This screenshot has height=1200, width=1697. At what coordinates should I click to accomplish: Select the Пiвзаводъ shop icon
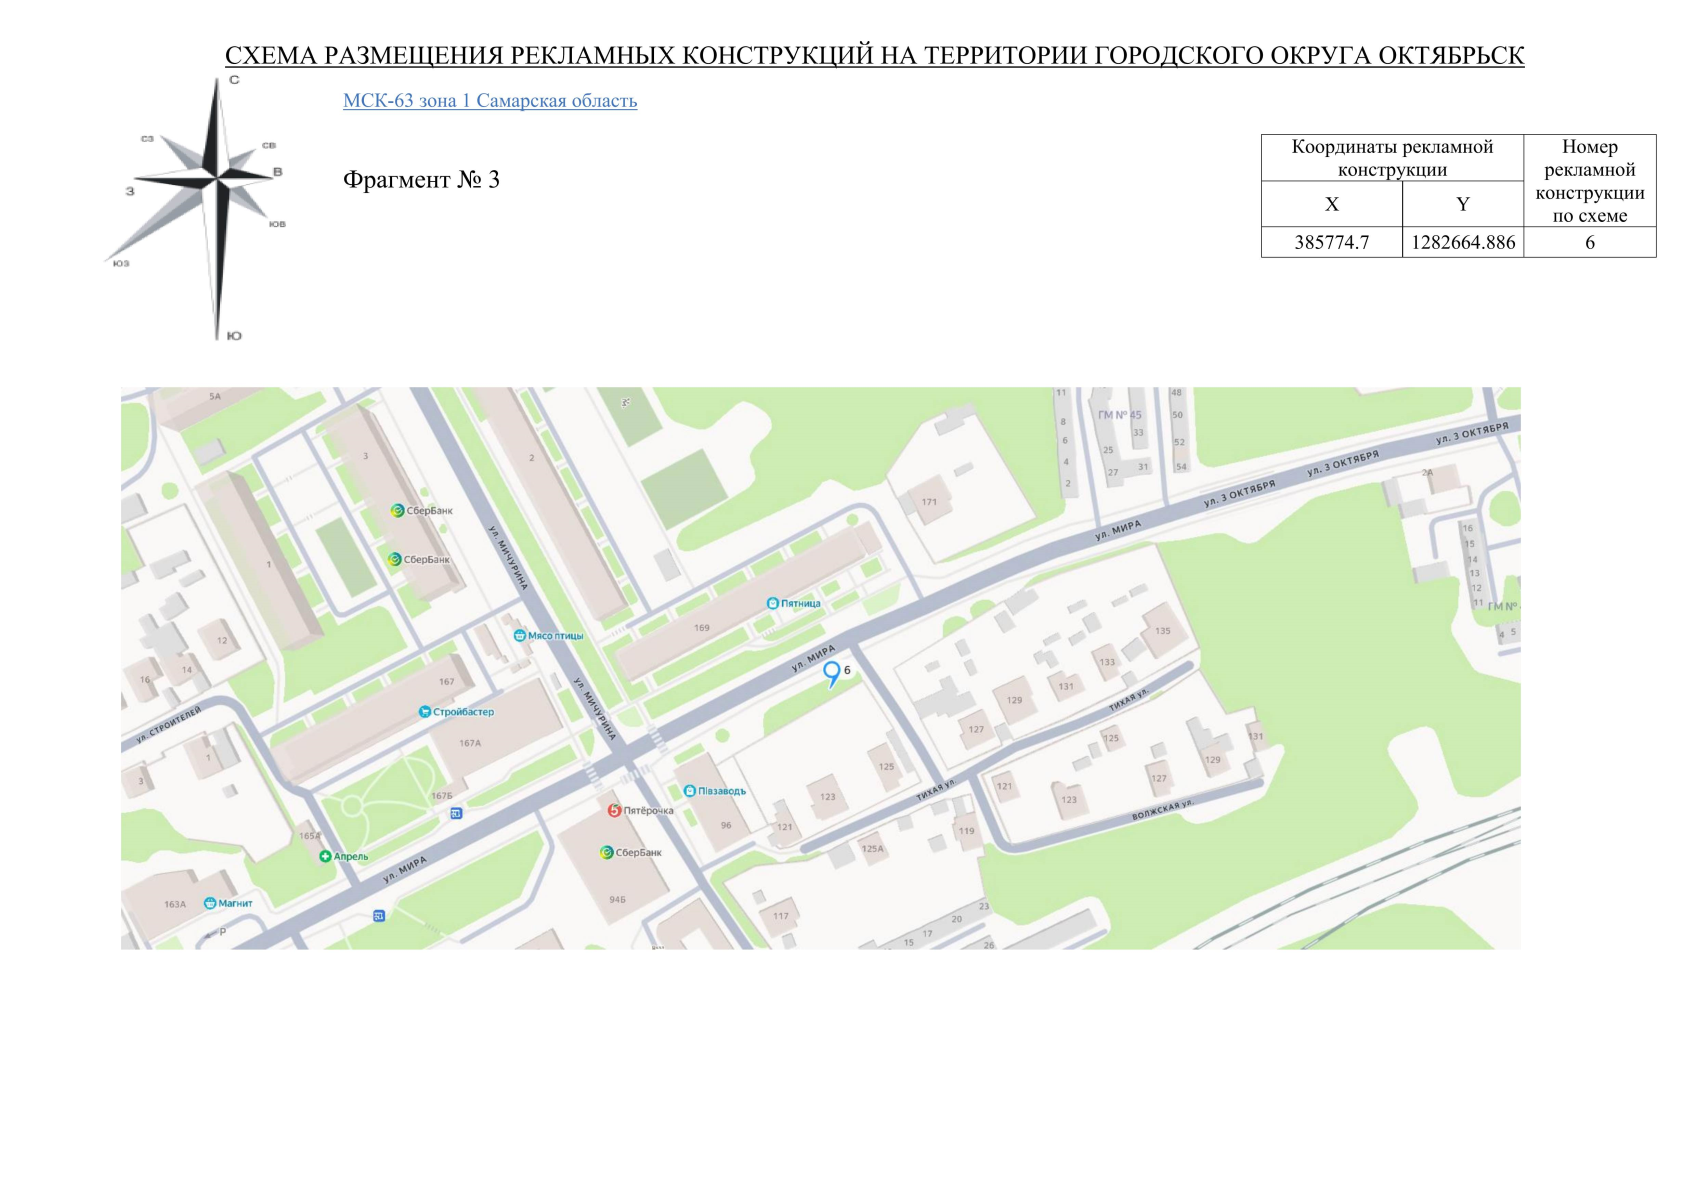click(689, 791)
